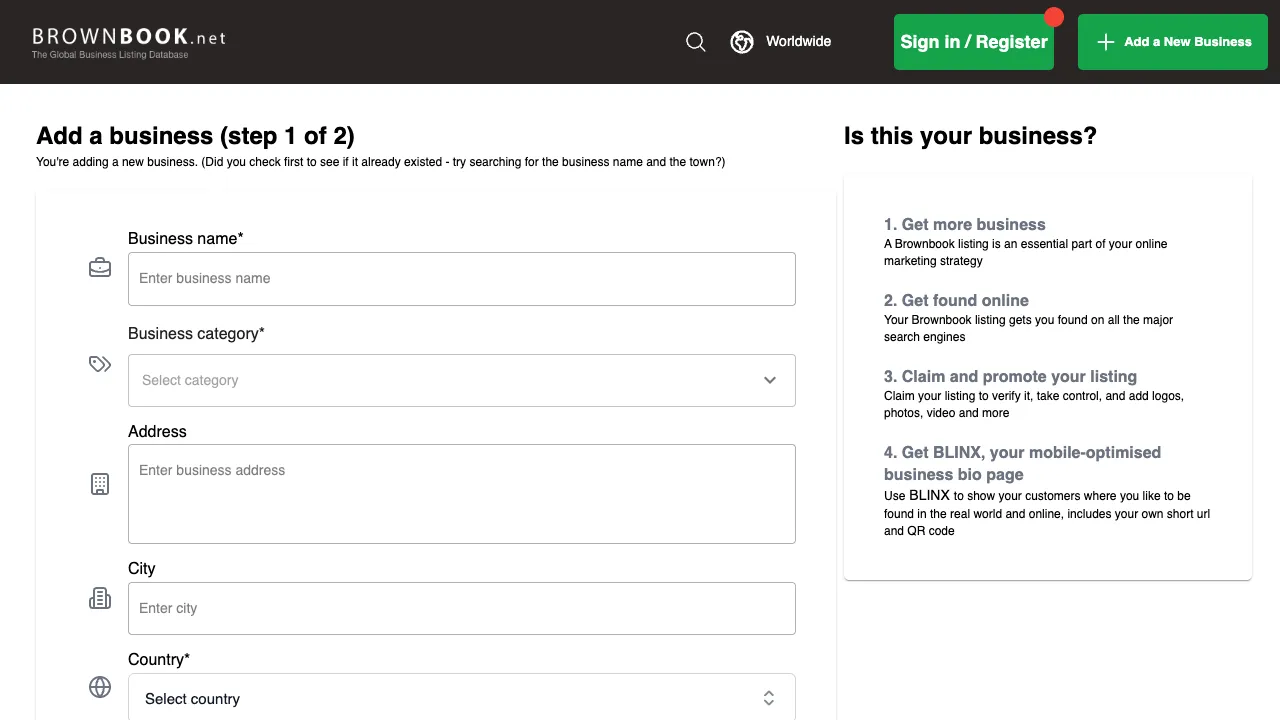
Task: Focus the Enter business address textarea
Action: coord(462,494)
